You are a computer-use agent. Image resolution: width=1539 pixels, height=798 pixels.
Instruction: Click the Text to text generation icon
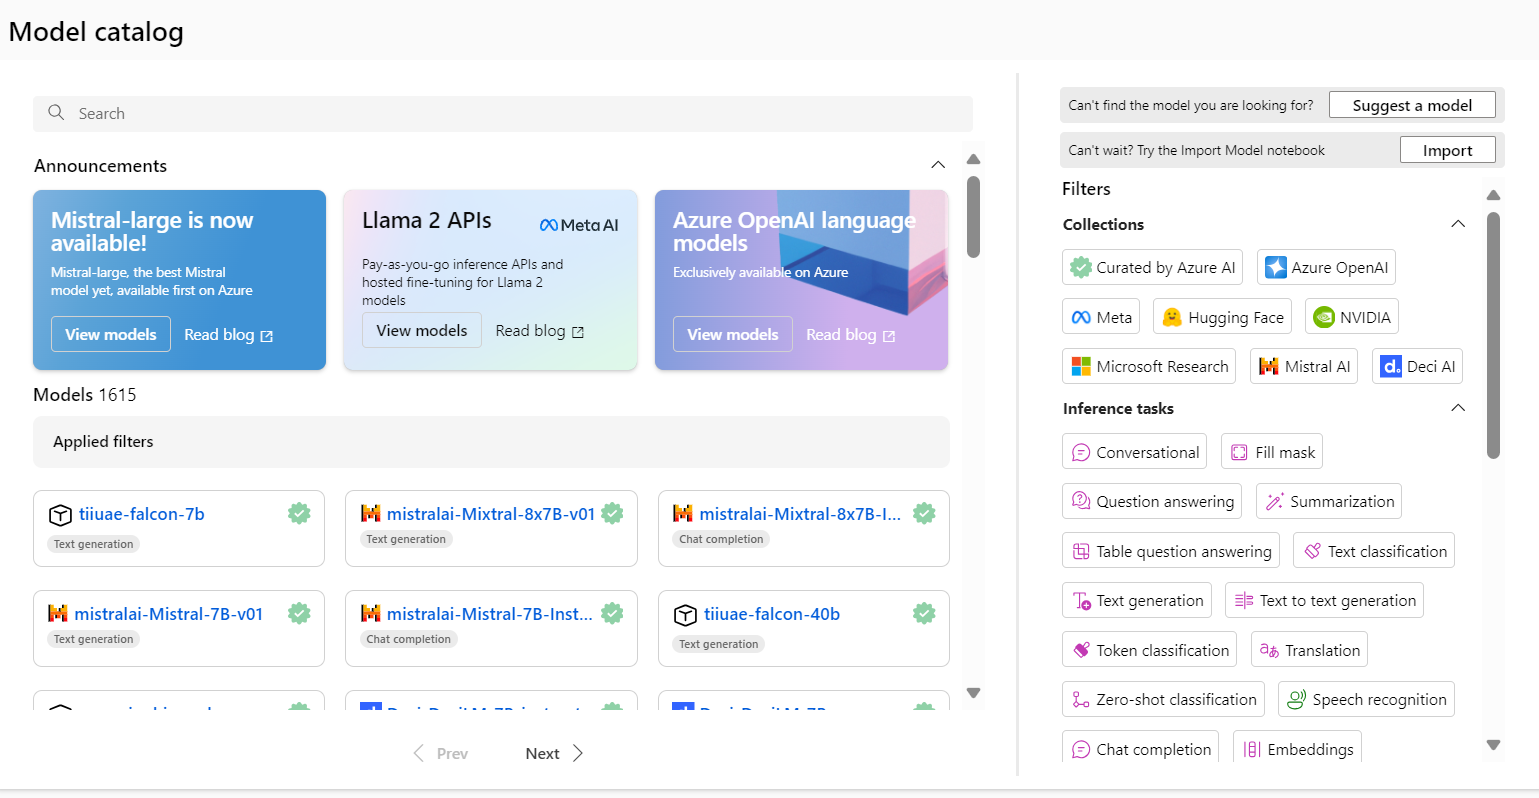click(x=1244, y=600)
